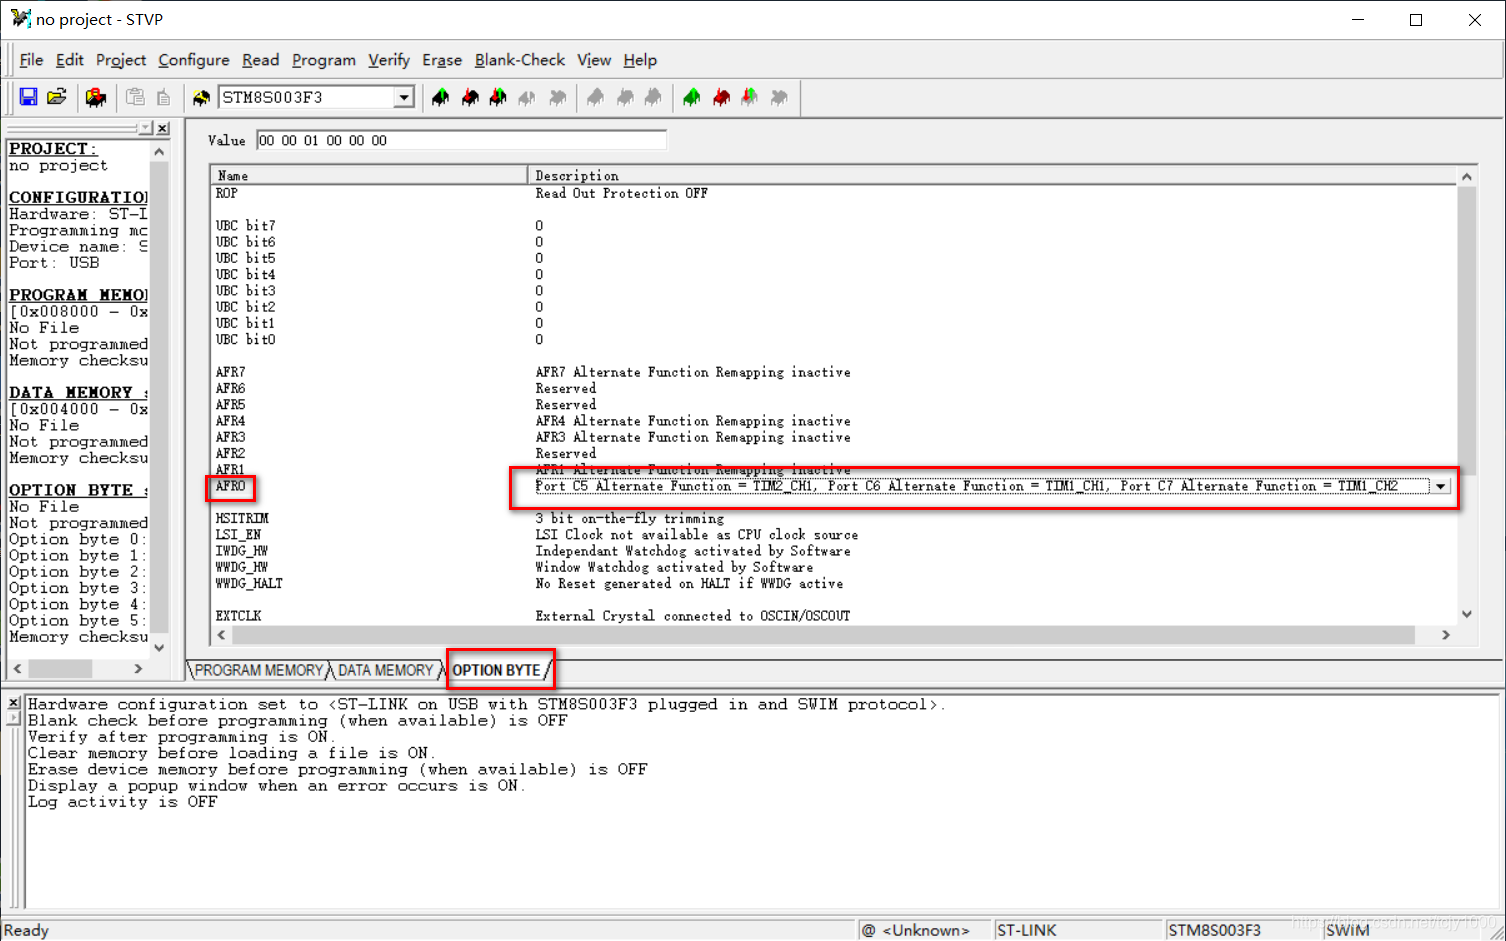Image resolution: width=1506 pixels, height=941 pixels.
Task: Select the HSITRIM option row
Action: click(x=243, y=518)
